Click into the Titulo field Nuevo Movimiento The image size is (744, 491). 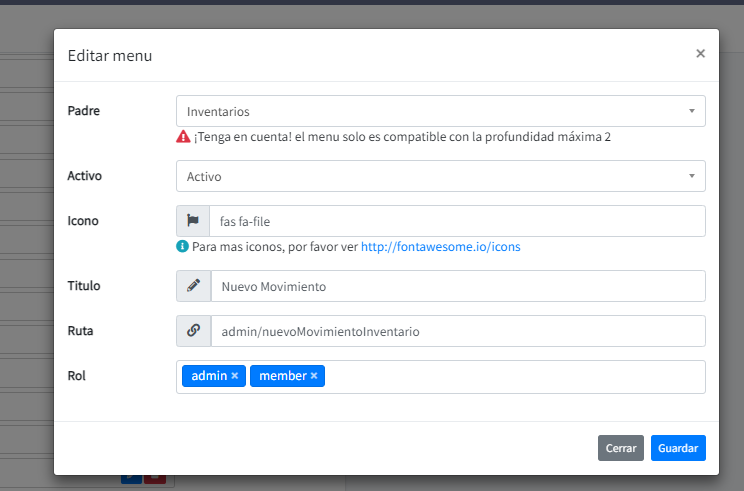pyautogui.click(x=457, y=286)
